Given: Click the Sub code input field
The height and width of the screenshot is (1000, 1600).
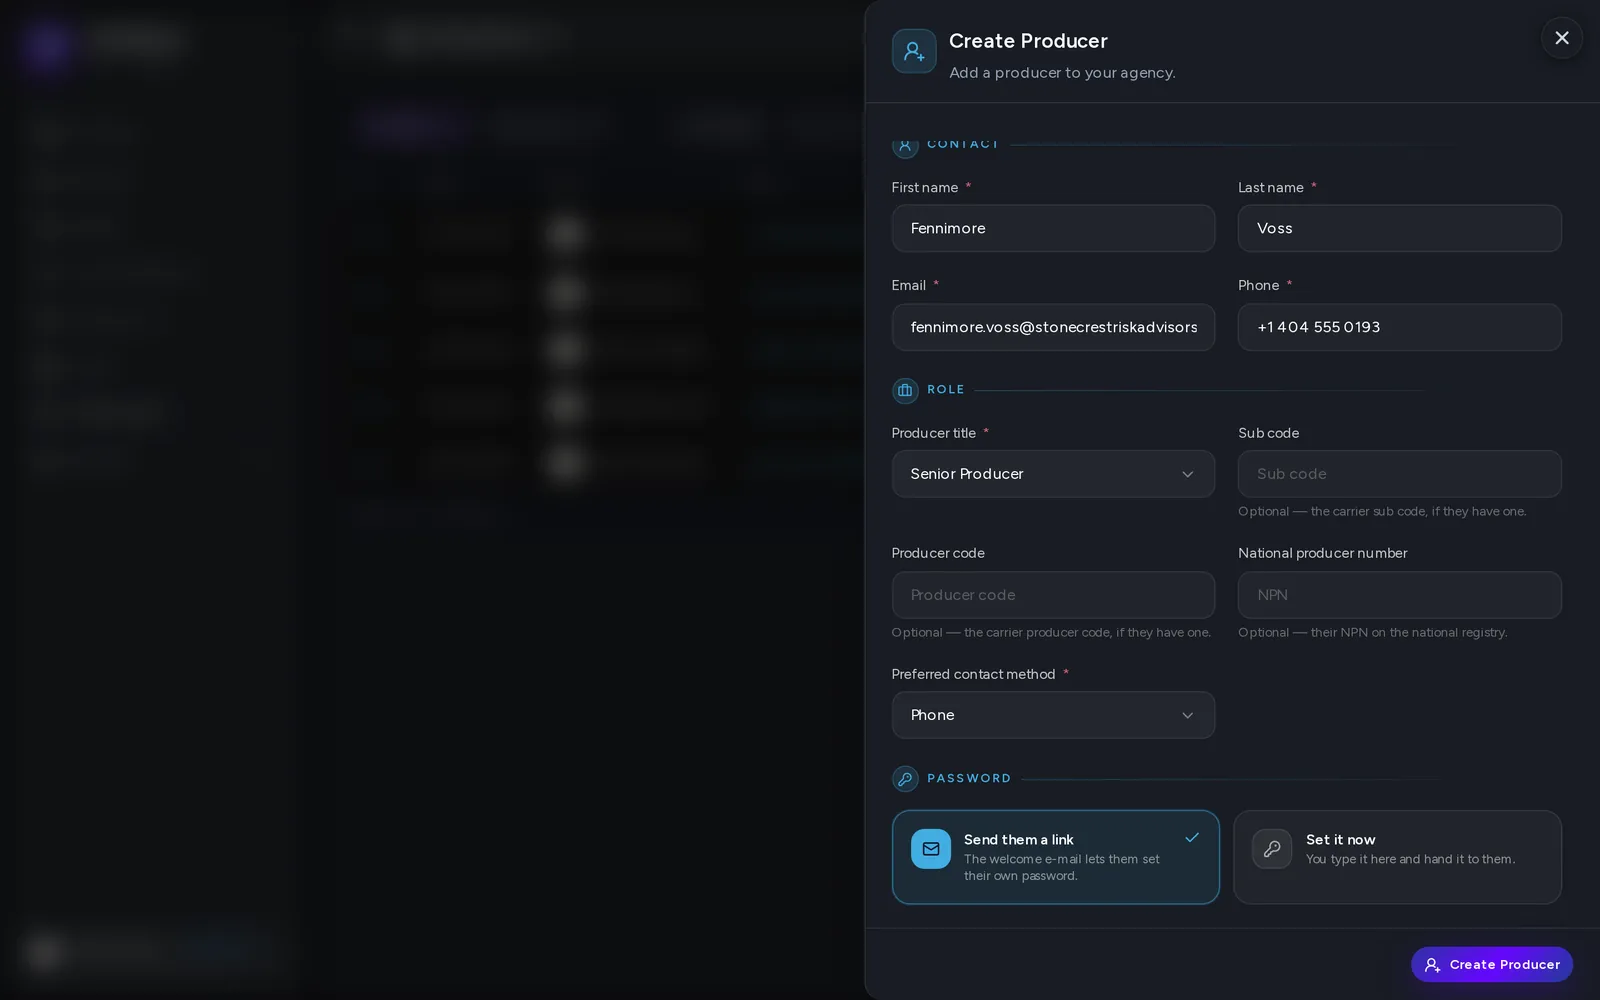Looking at the screenshot, I should [1399, 474].
